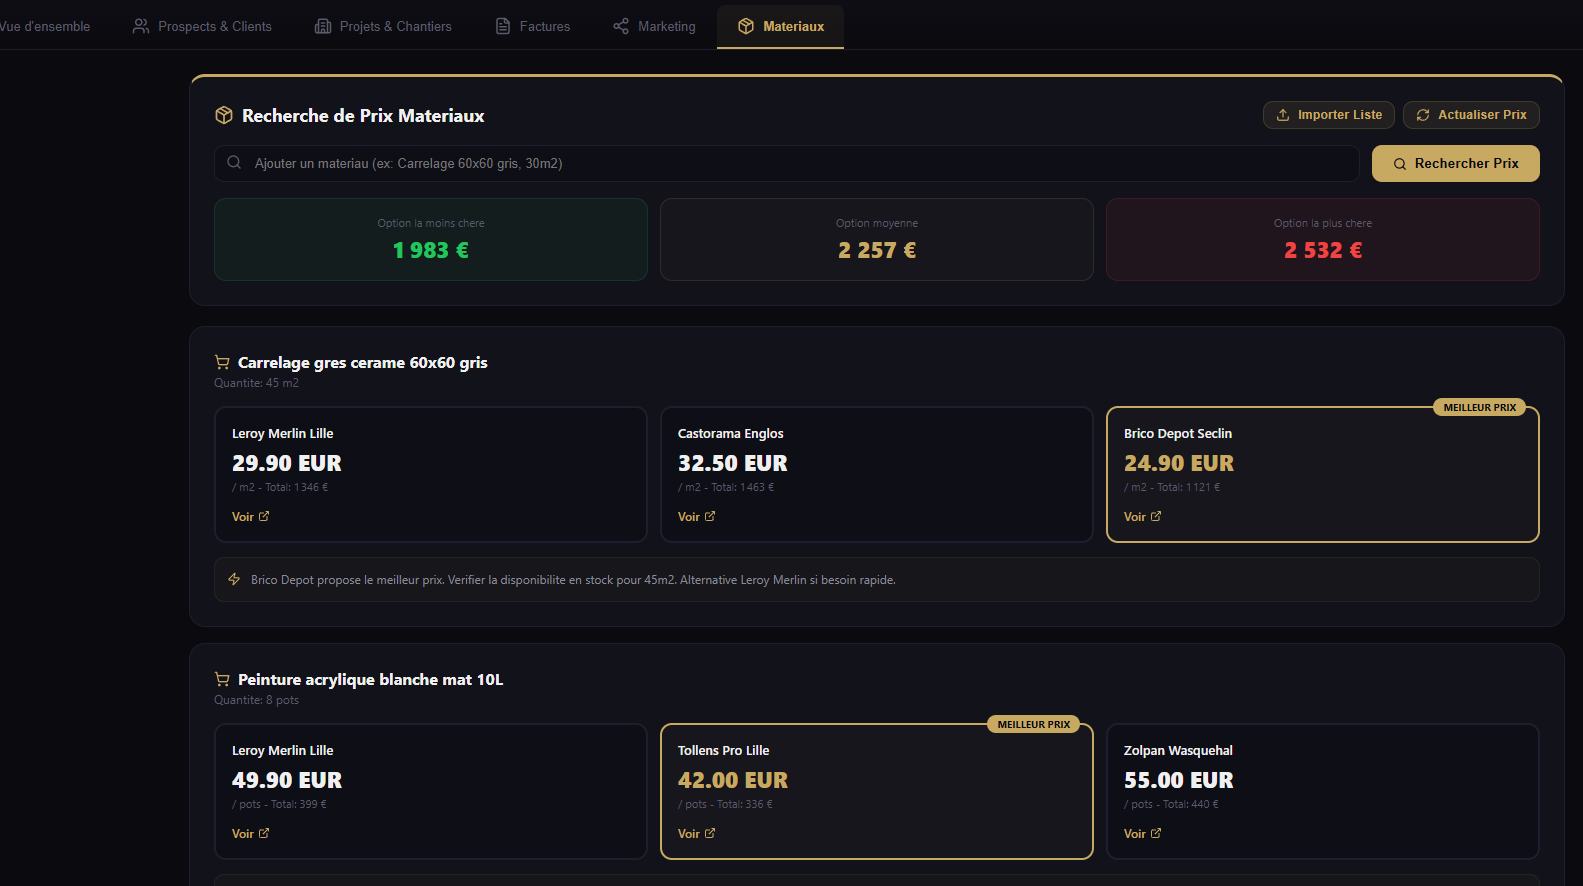
Task: Open the external link icon for Castorama Englos
Action: [x=710, y=517]
